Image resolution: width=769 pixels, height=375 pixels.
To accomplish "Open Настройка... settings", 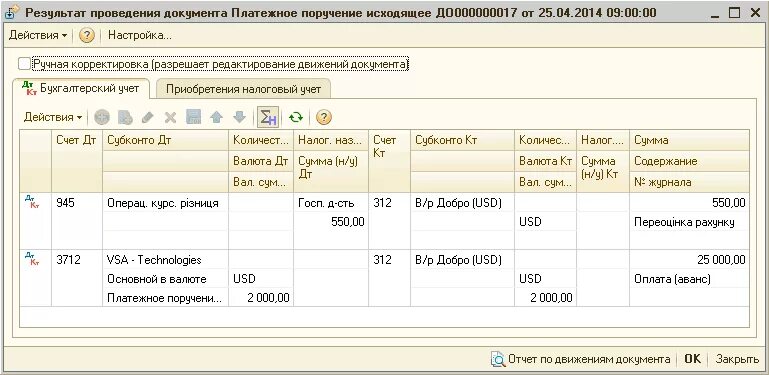I will (x=140, y=35).
